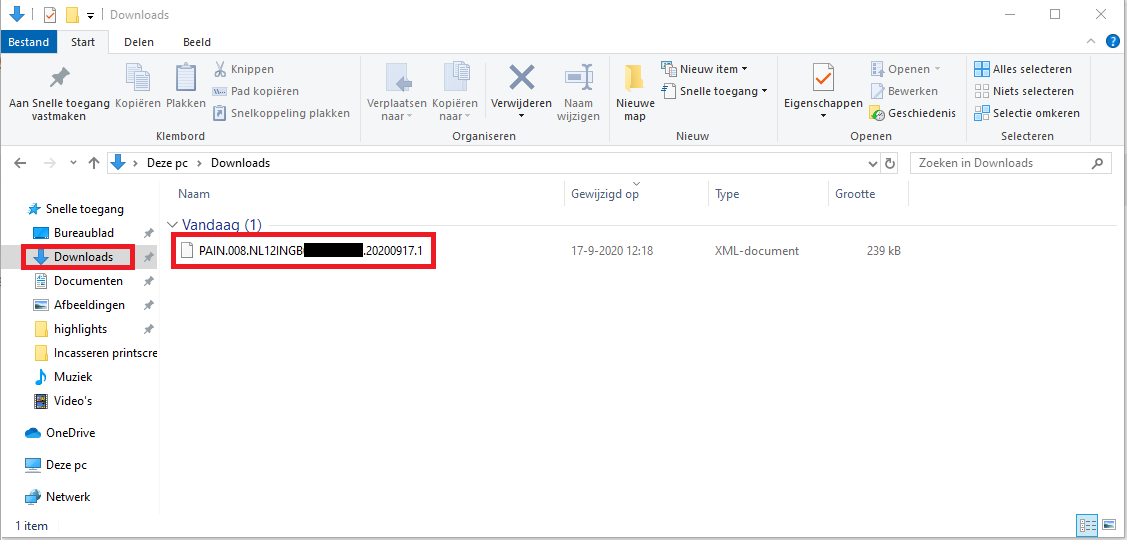1127x540 pixels.
Task: Click the Verwijderen (delete) X icon
Action: (521, 78)
